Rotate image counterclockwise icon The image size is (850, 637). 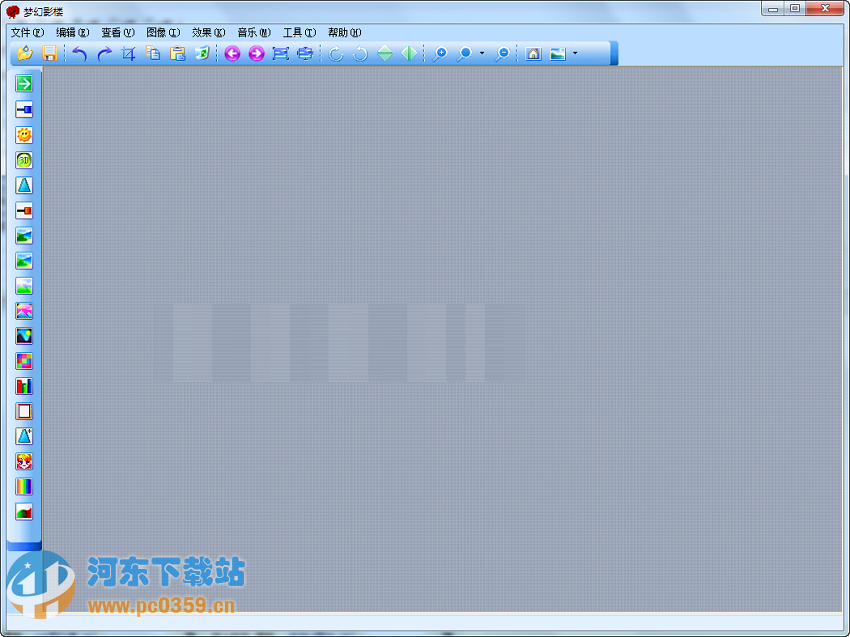pos(360,53)
